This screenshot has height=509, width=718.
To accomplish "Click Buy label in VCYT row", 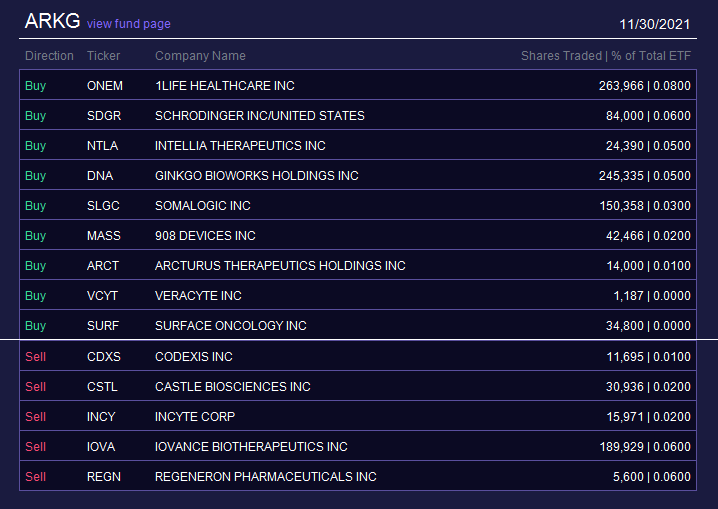I will (x=36, y=296).
